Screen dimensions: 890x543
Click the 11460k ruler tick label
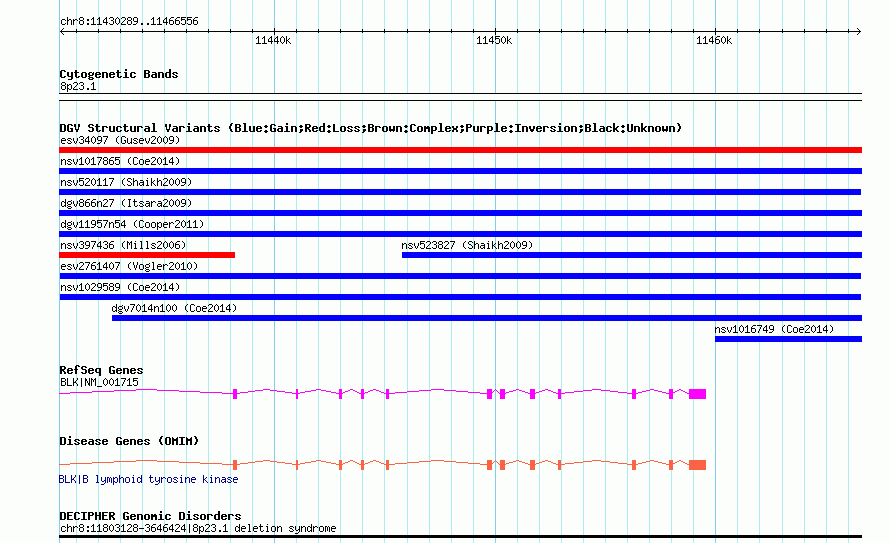[714, 40]
